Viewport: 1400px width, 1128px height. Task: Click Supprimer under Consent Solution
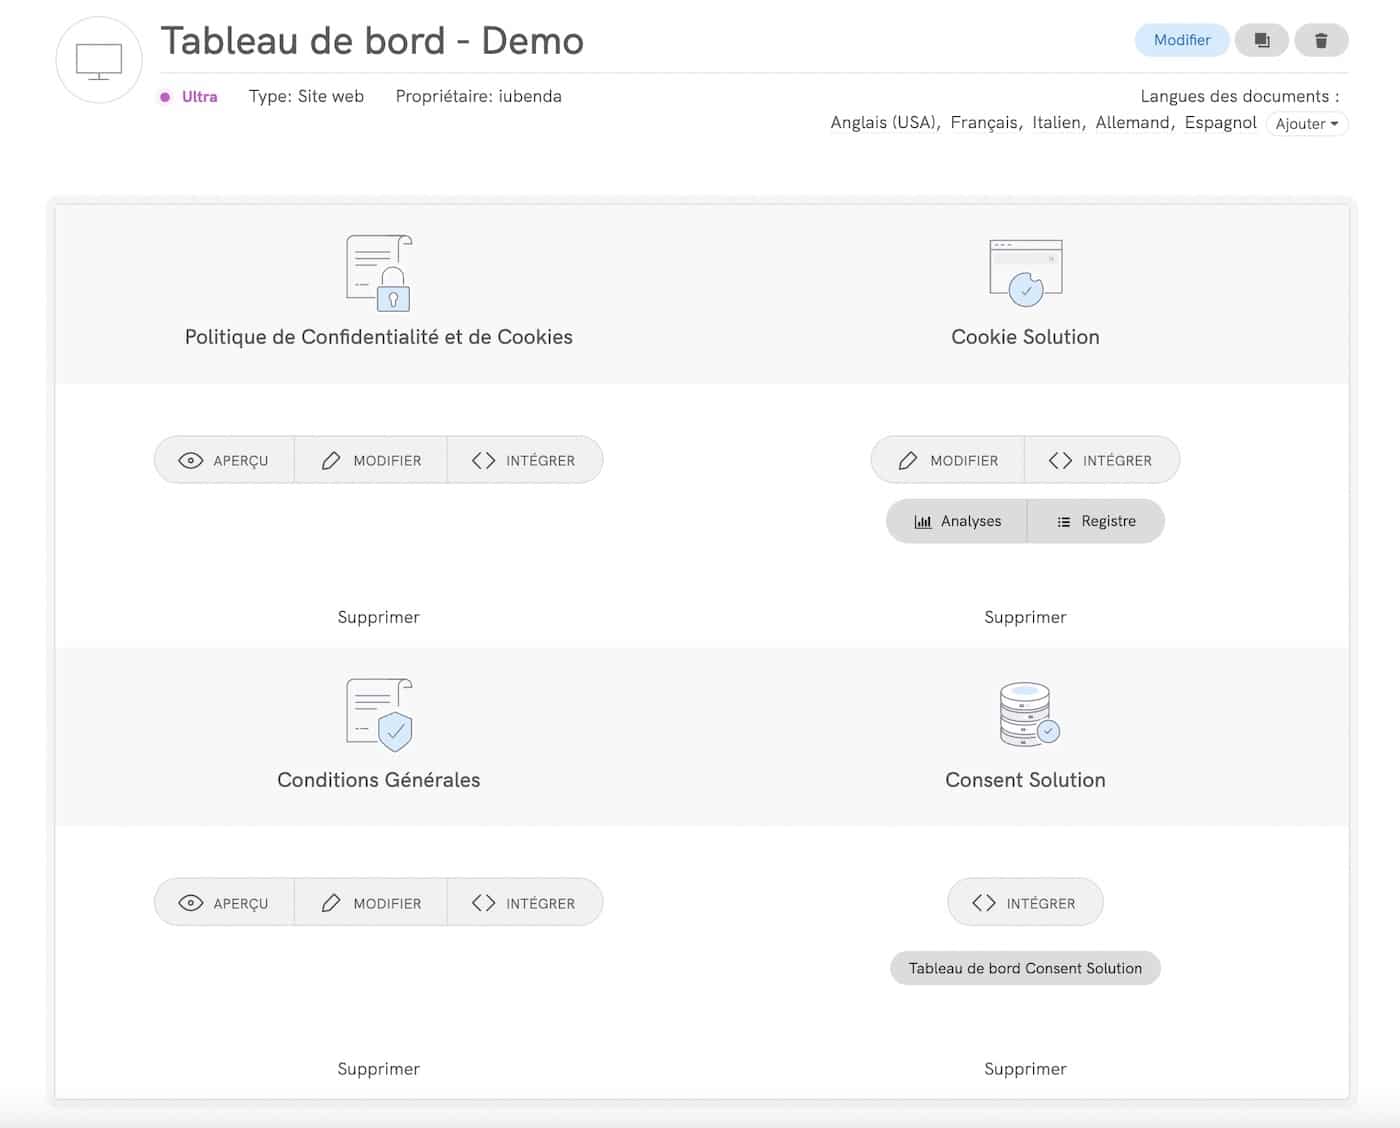pyautogui.click(x=1025, y=1069)
